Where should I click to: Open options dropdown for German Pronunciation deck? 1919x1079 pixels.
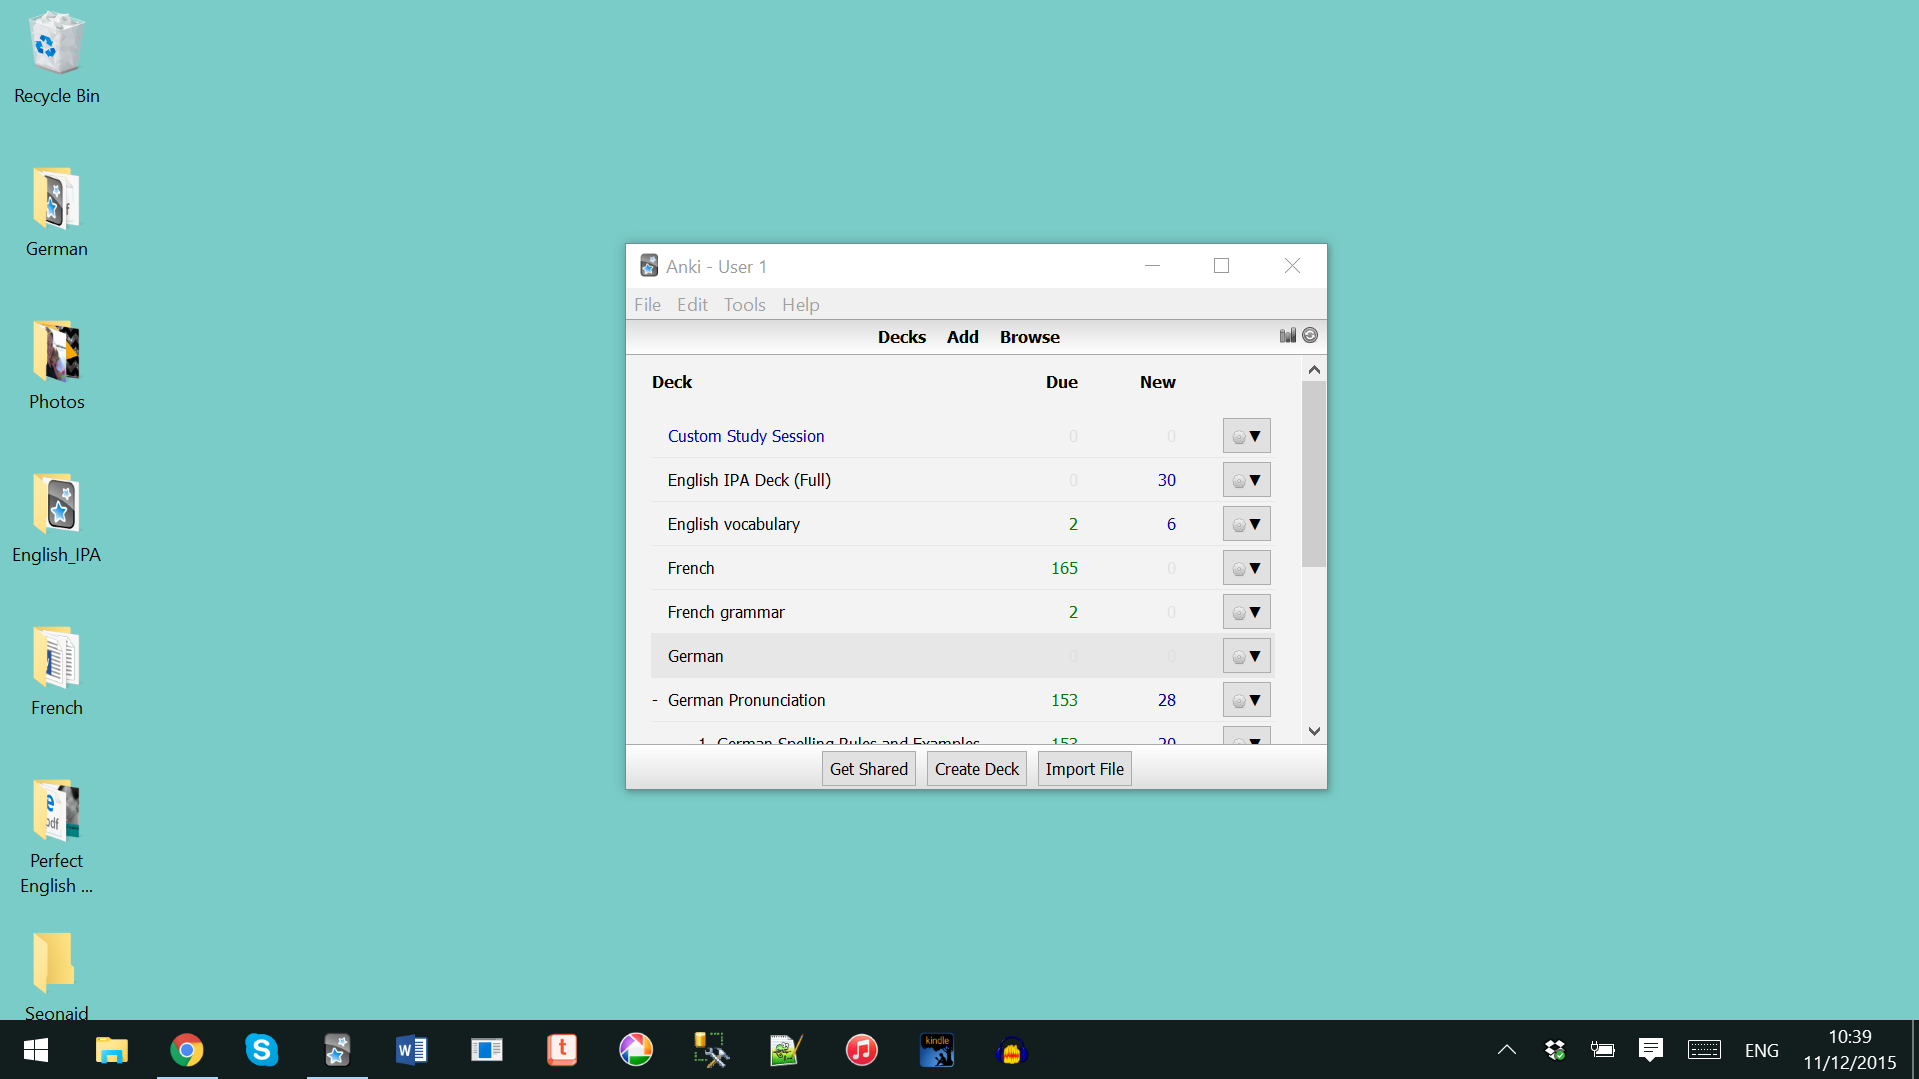(x=1246, y=700)
